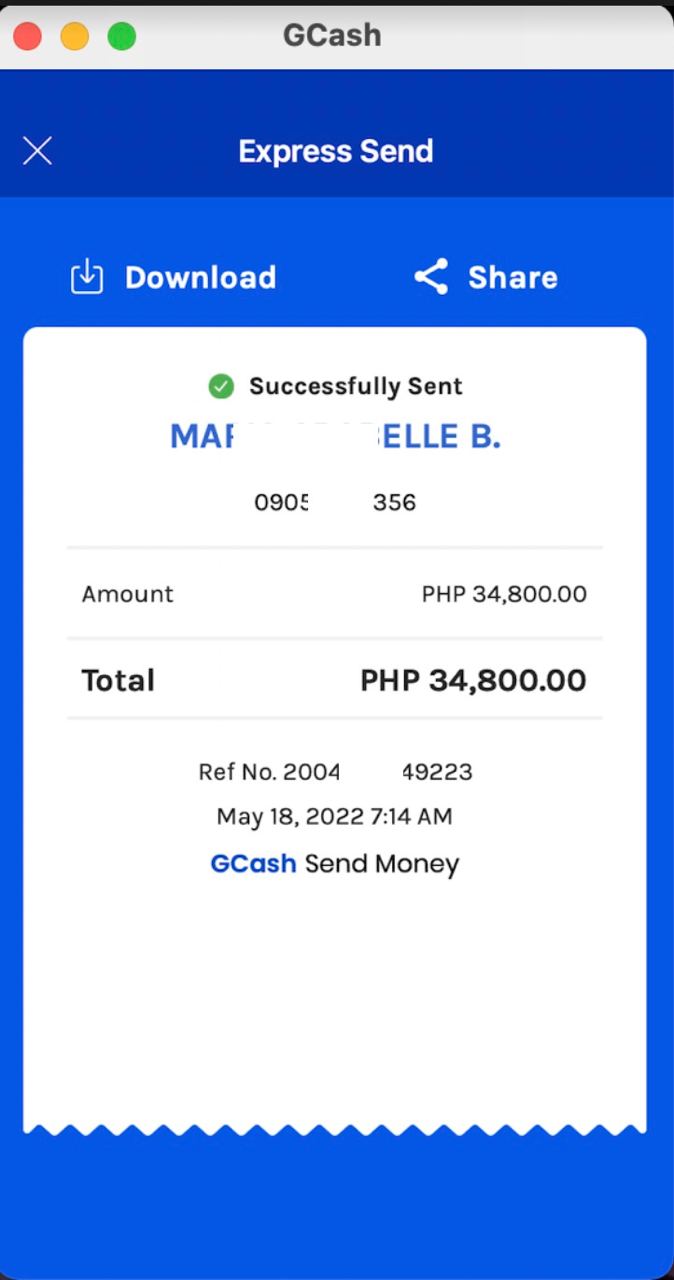
Task: Click the GCash window title text
Action: pos(332,35)
